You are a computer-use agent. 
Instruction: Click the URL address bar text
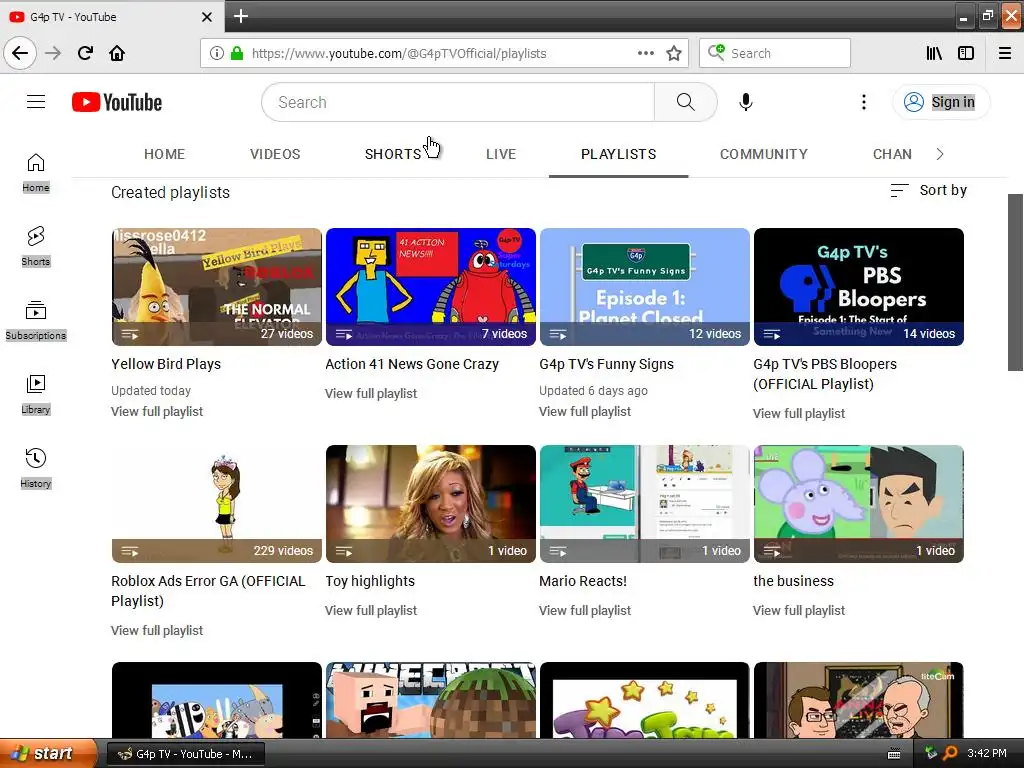click(399, 54)
